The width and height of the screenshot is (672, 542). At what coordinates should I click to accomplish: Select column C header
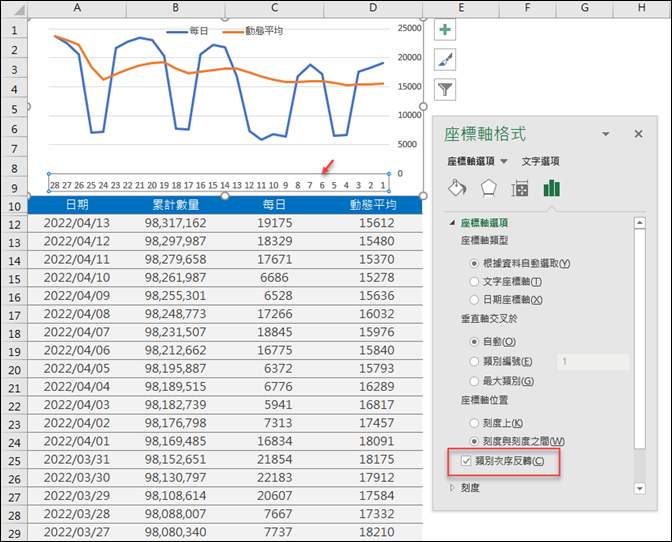coord(274,8)
